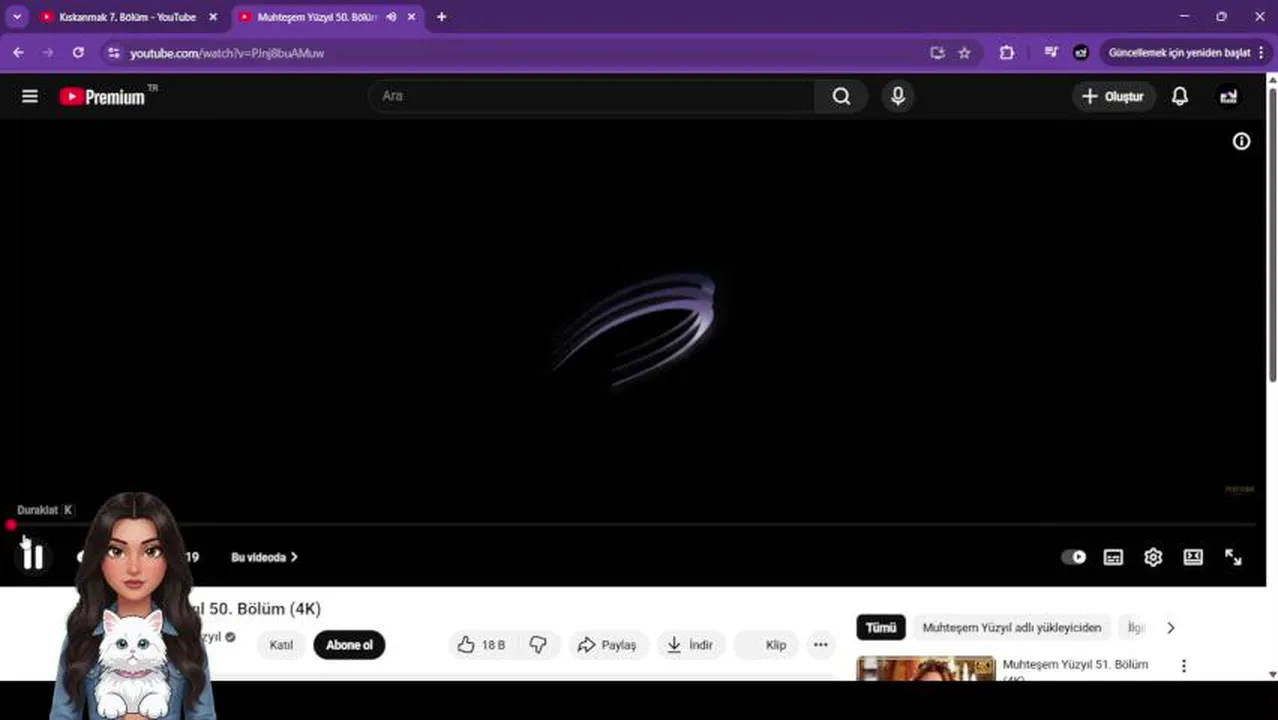This screenshot has height=720, width=1278.
Task: Join the channel with Katıl
Action: click(281, 645)
